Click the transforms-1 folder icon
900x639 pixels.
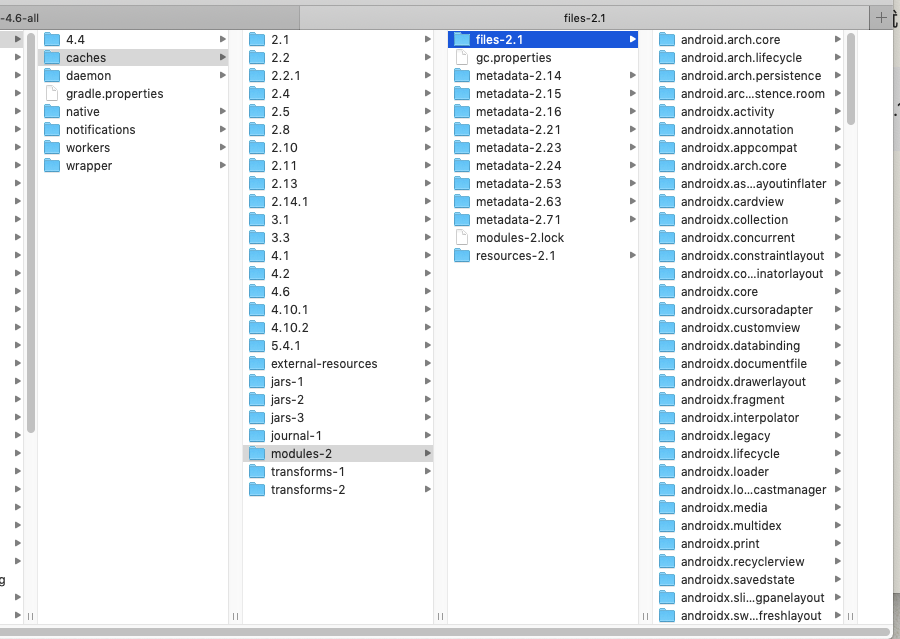(x=257, y=471)
